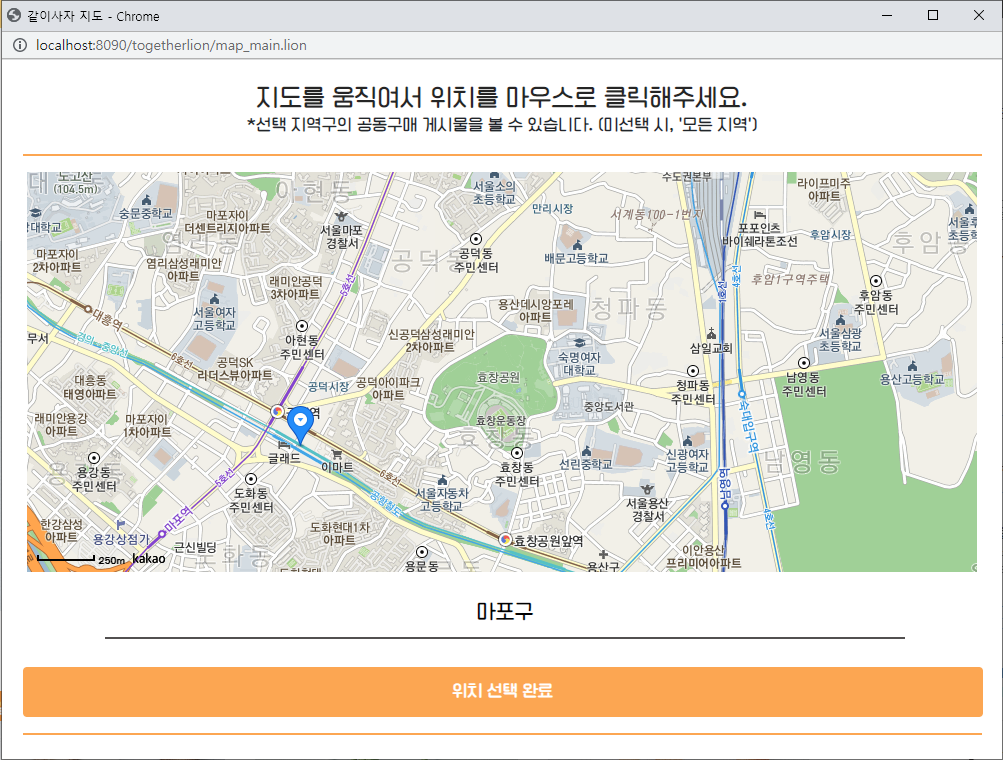Viewport: 1003px width, 760px height.
Task: Click the 글래드 hotel bed icon
Action: (x=284, y=444)
